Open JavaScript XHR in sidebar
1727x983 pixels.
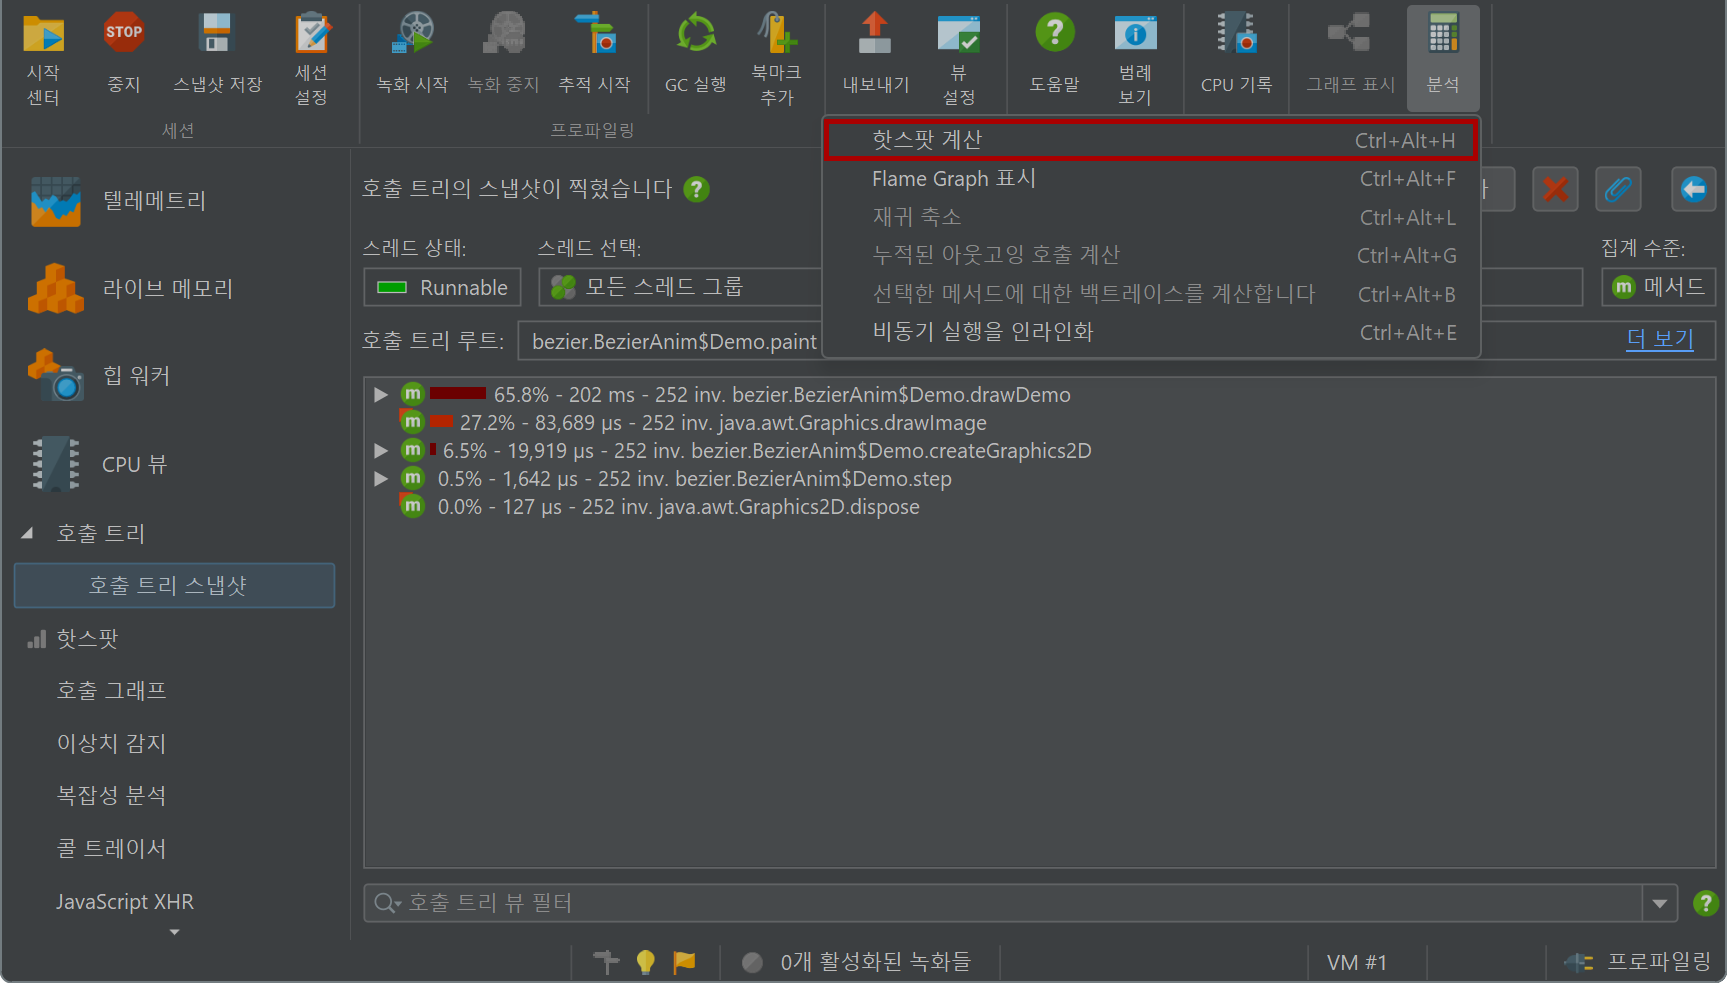coord(125,902)
